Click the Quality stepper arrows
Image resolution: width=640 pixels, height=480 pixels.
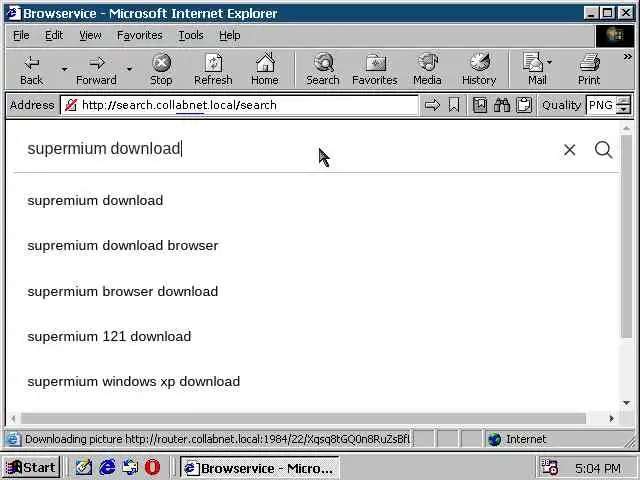pos(623,105)
